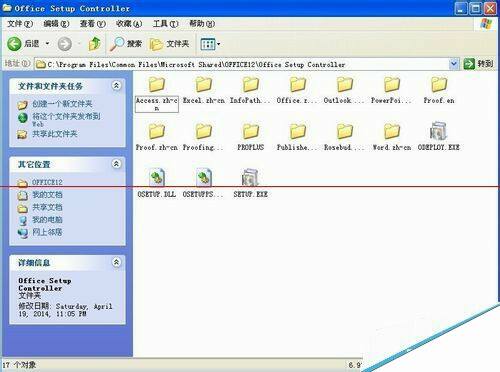Go up one folder level

click(95, 44)
